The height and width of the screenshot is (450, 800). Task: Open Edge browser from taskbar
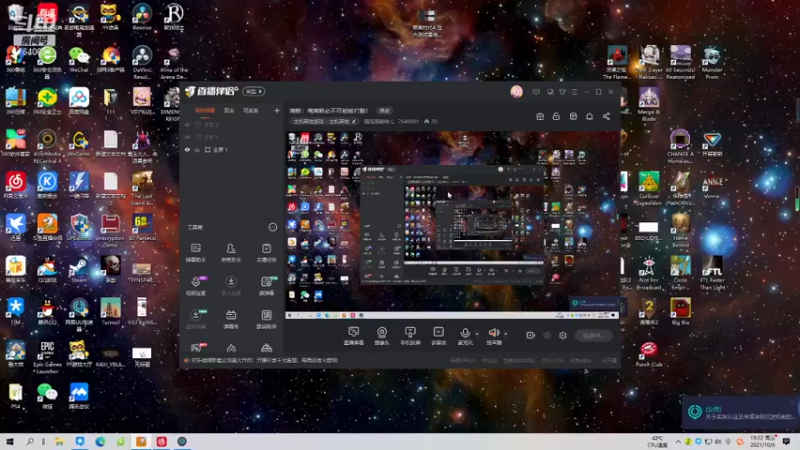[x=100, y=442]
